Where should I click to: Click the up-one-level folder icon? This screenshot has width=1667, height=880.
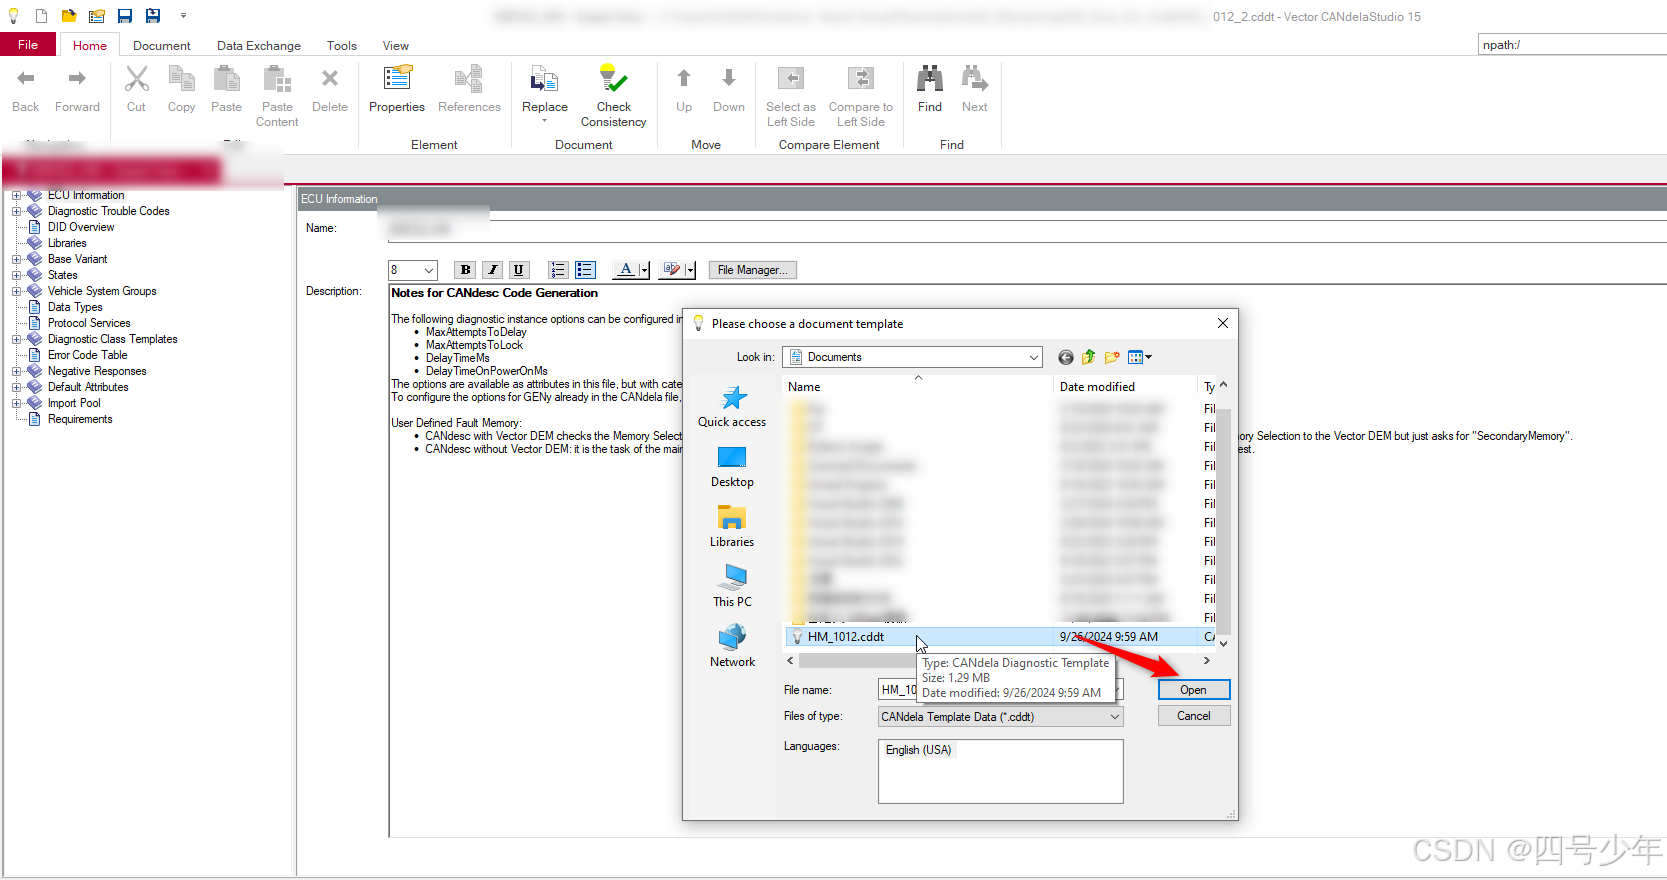(1088, 357)
